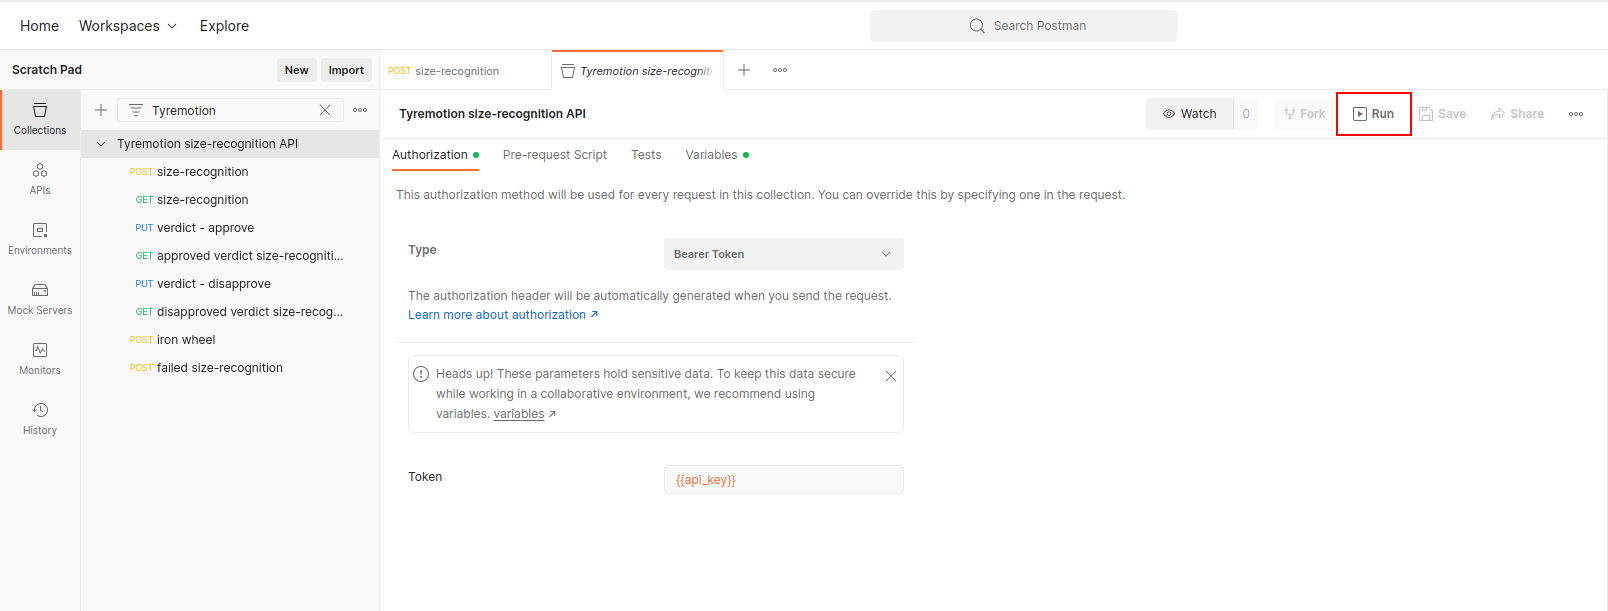The height and width of the screenshot is (611, 1608).
Task: Open the History sidebar panel
Action: click(40, 419)
